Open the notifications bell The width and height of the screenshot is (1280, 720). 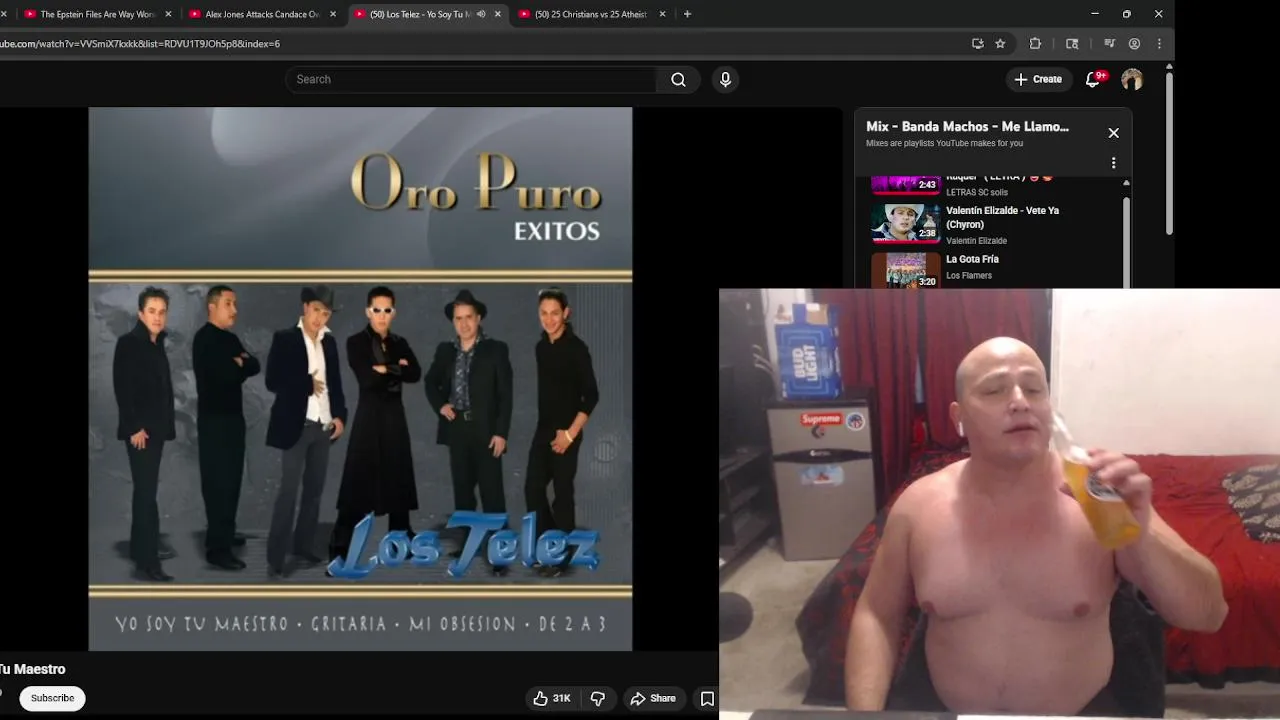(1093, 79)
